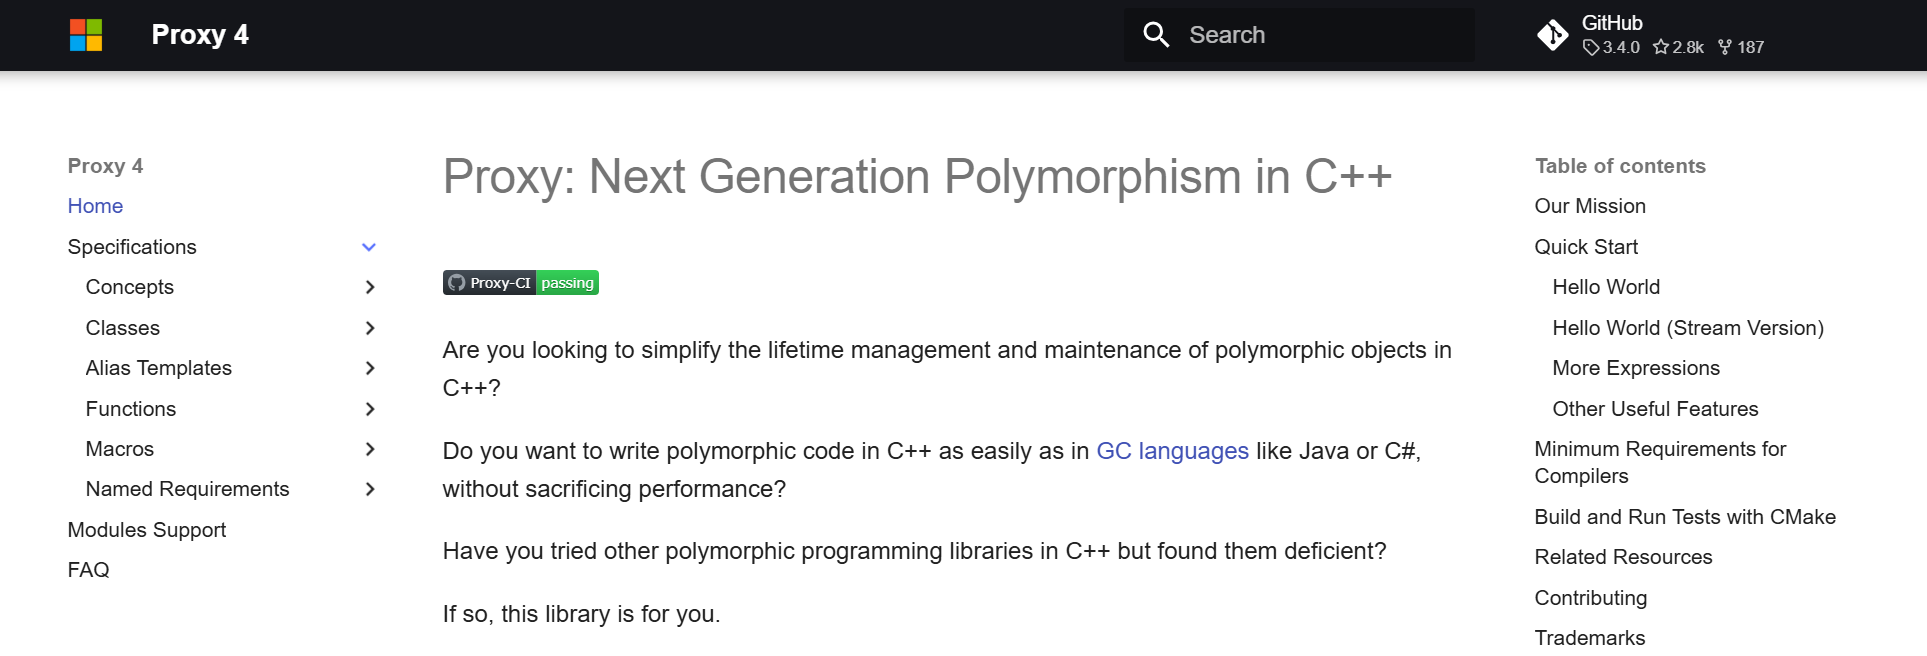Jump to Trademarks section
Screen dimensions: 1927x656
1590,638
